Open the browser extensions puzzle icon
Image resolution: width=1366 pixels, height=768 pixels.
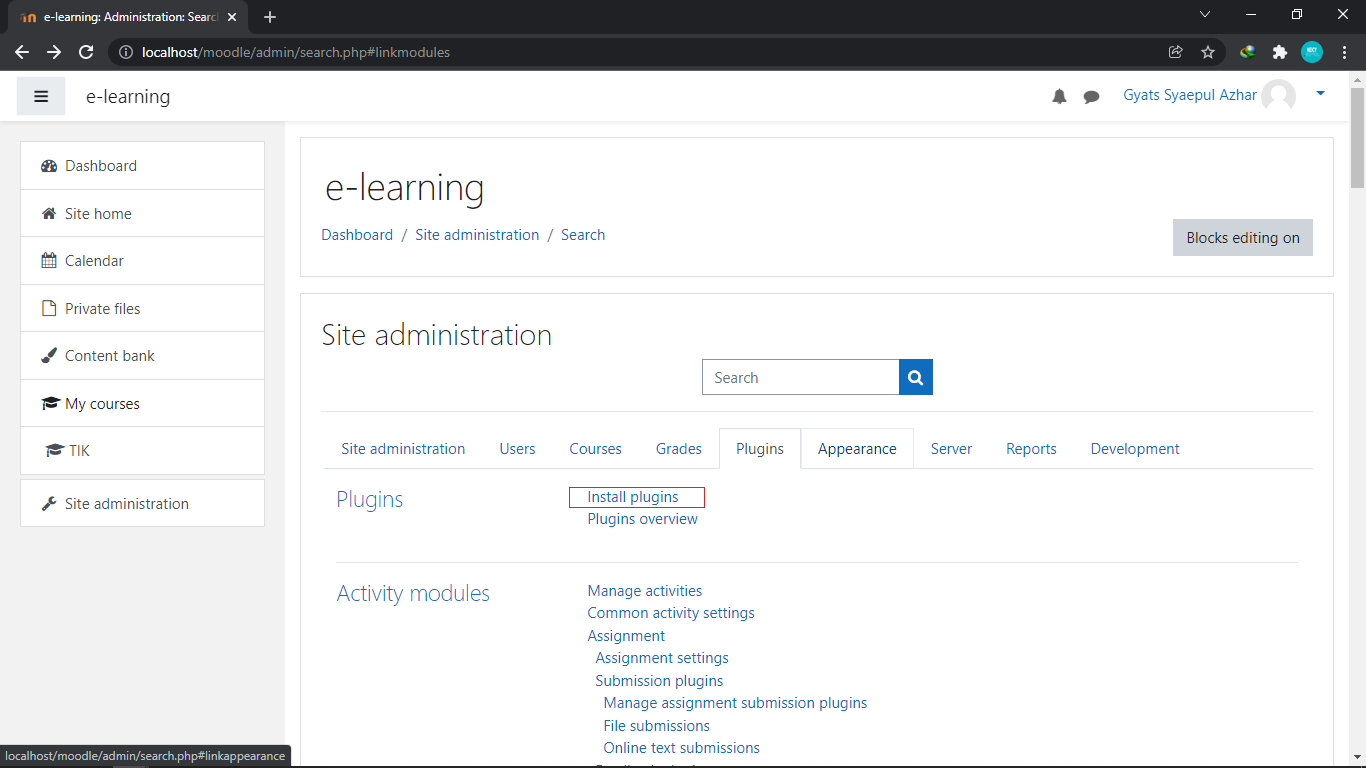point(1279,52)
